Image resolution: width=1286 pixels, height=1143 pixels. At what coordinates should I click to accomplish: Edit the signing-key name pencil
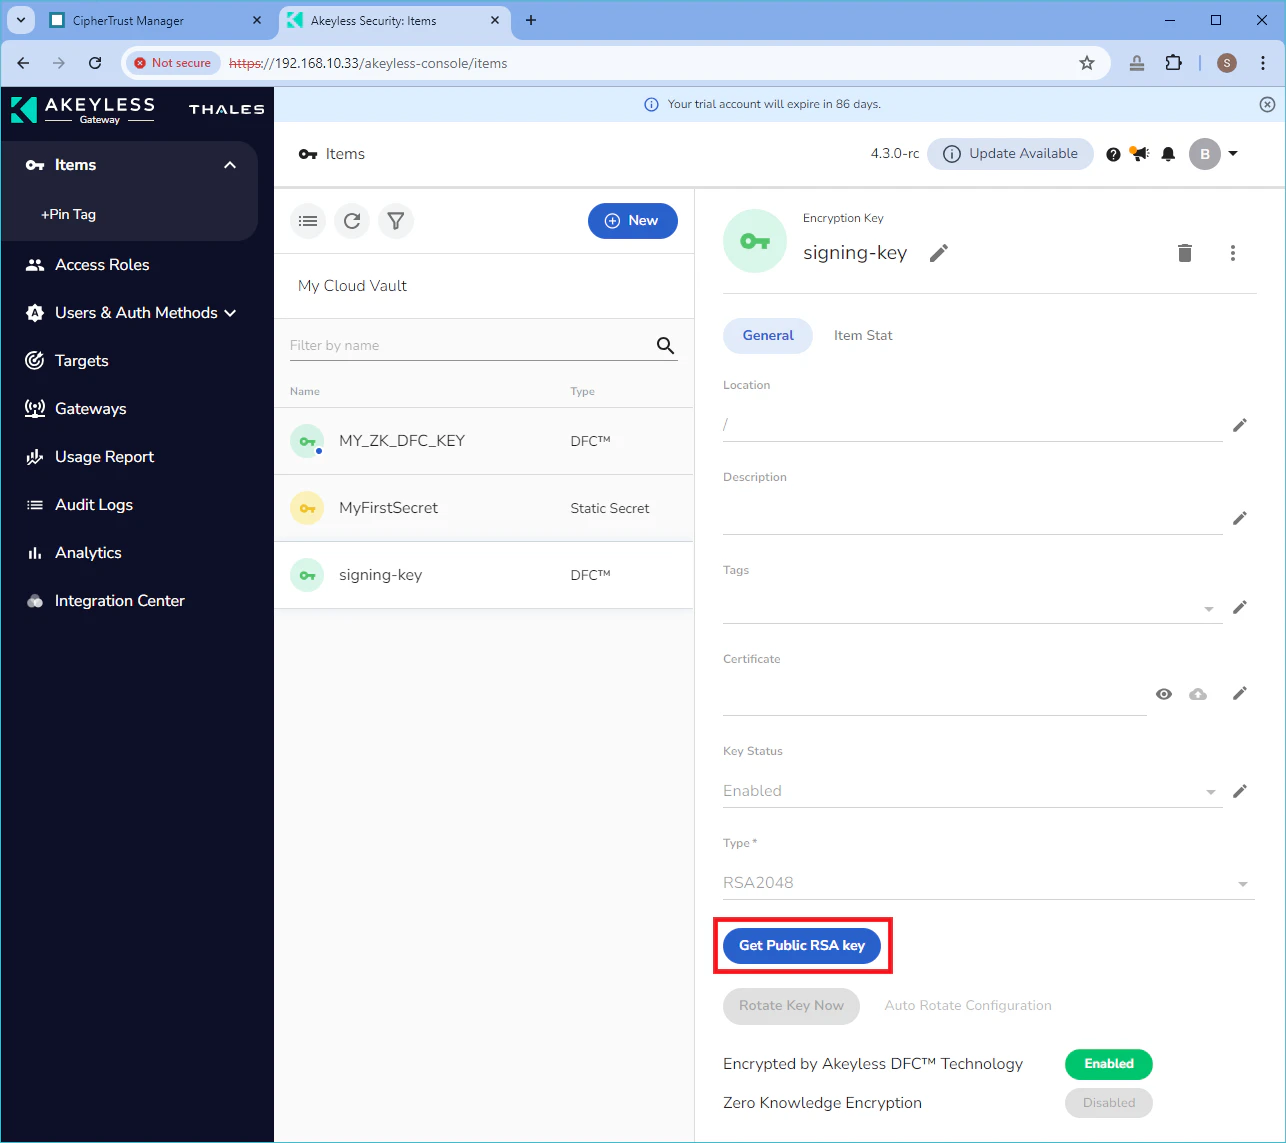tap(938, 253)
